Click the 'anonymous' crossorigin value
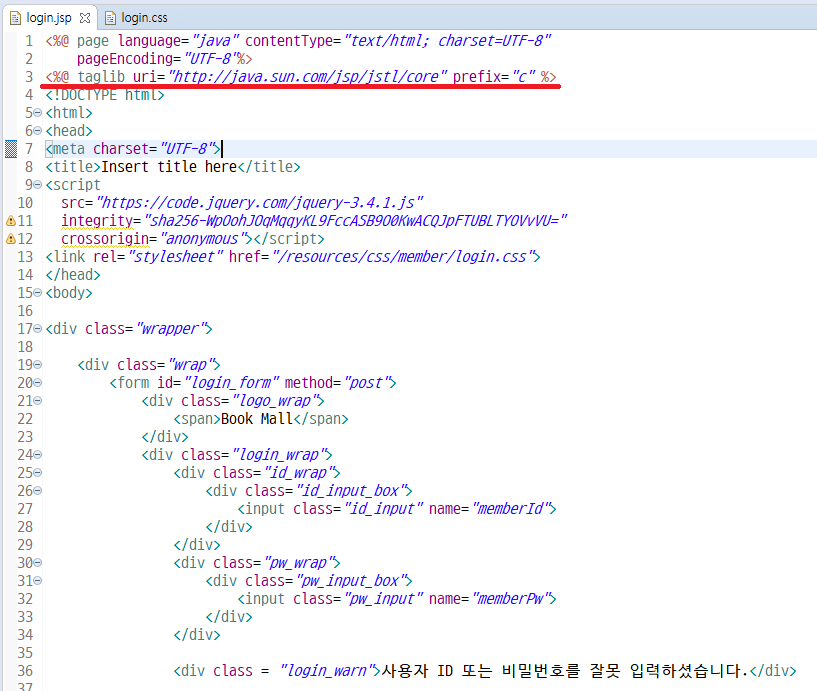Image resolution: width=817 pixels, height=691 pixels. pos(203,239)
